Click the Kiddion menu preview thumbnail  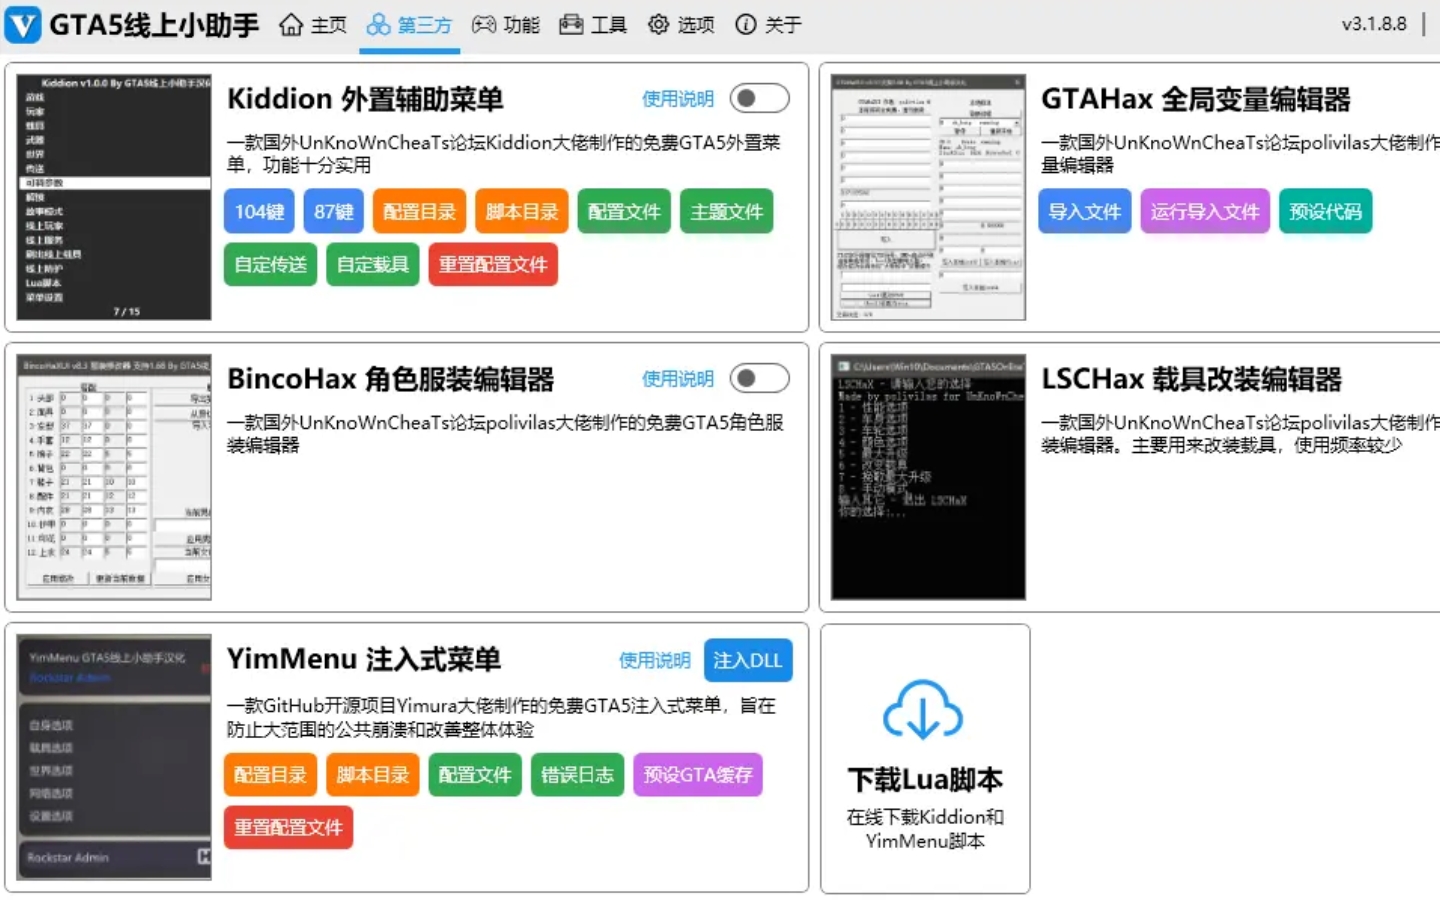114,197
